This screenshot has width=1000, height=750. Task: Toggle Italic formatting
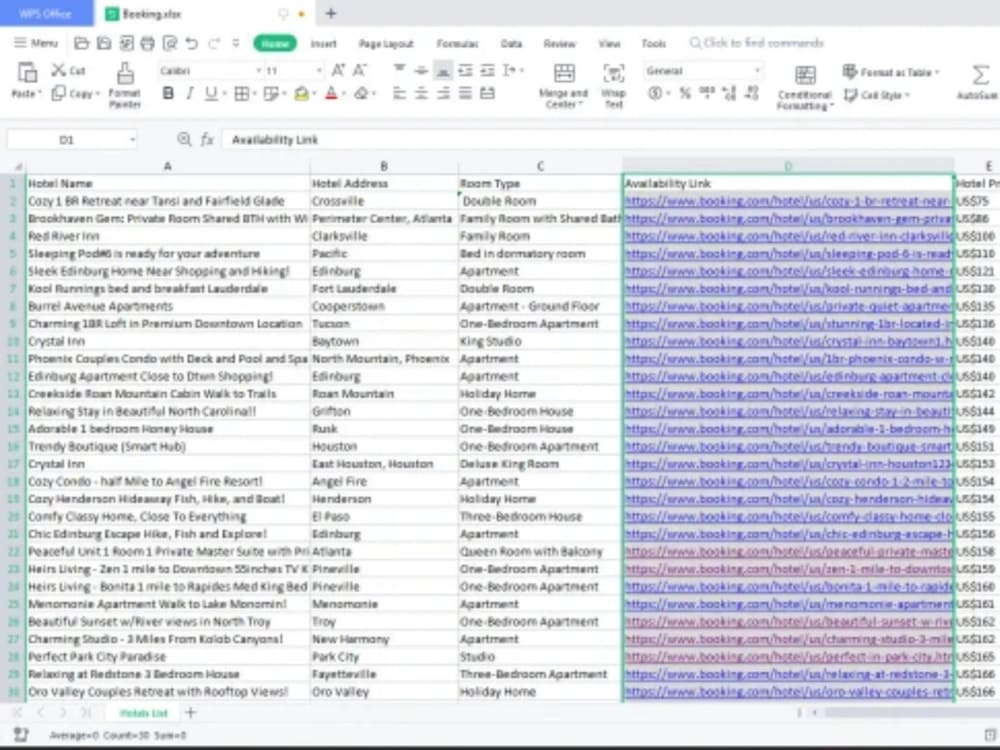pos(189,94)
